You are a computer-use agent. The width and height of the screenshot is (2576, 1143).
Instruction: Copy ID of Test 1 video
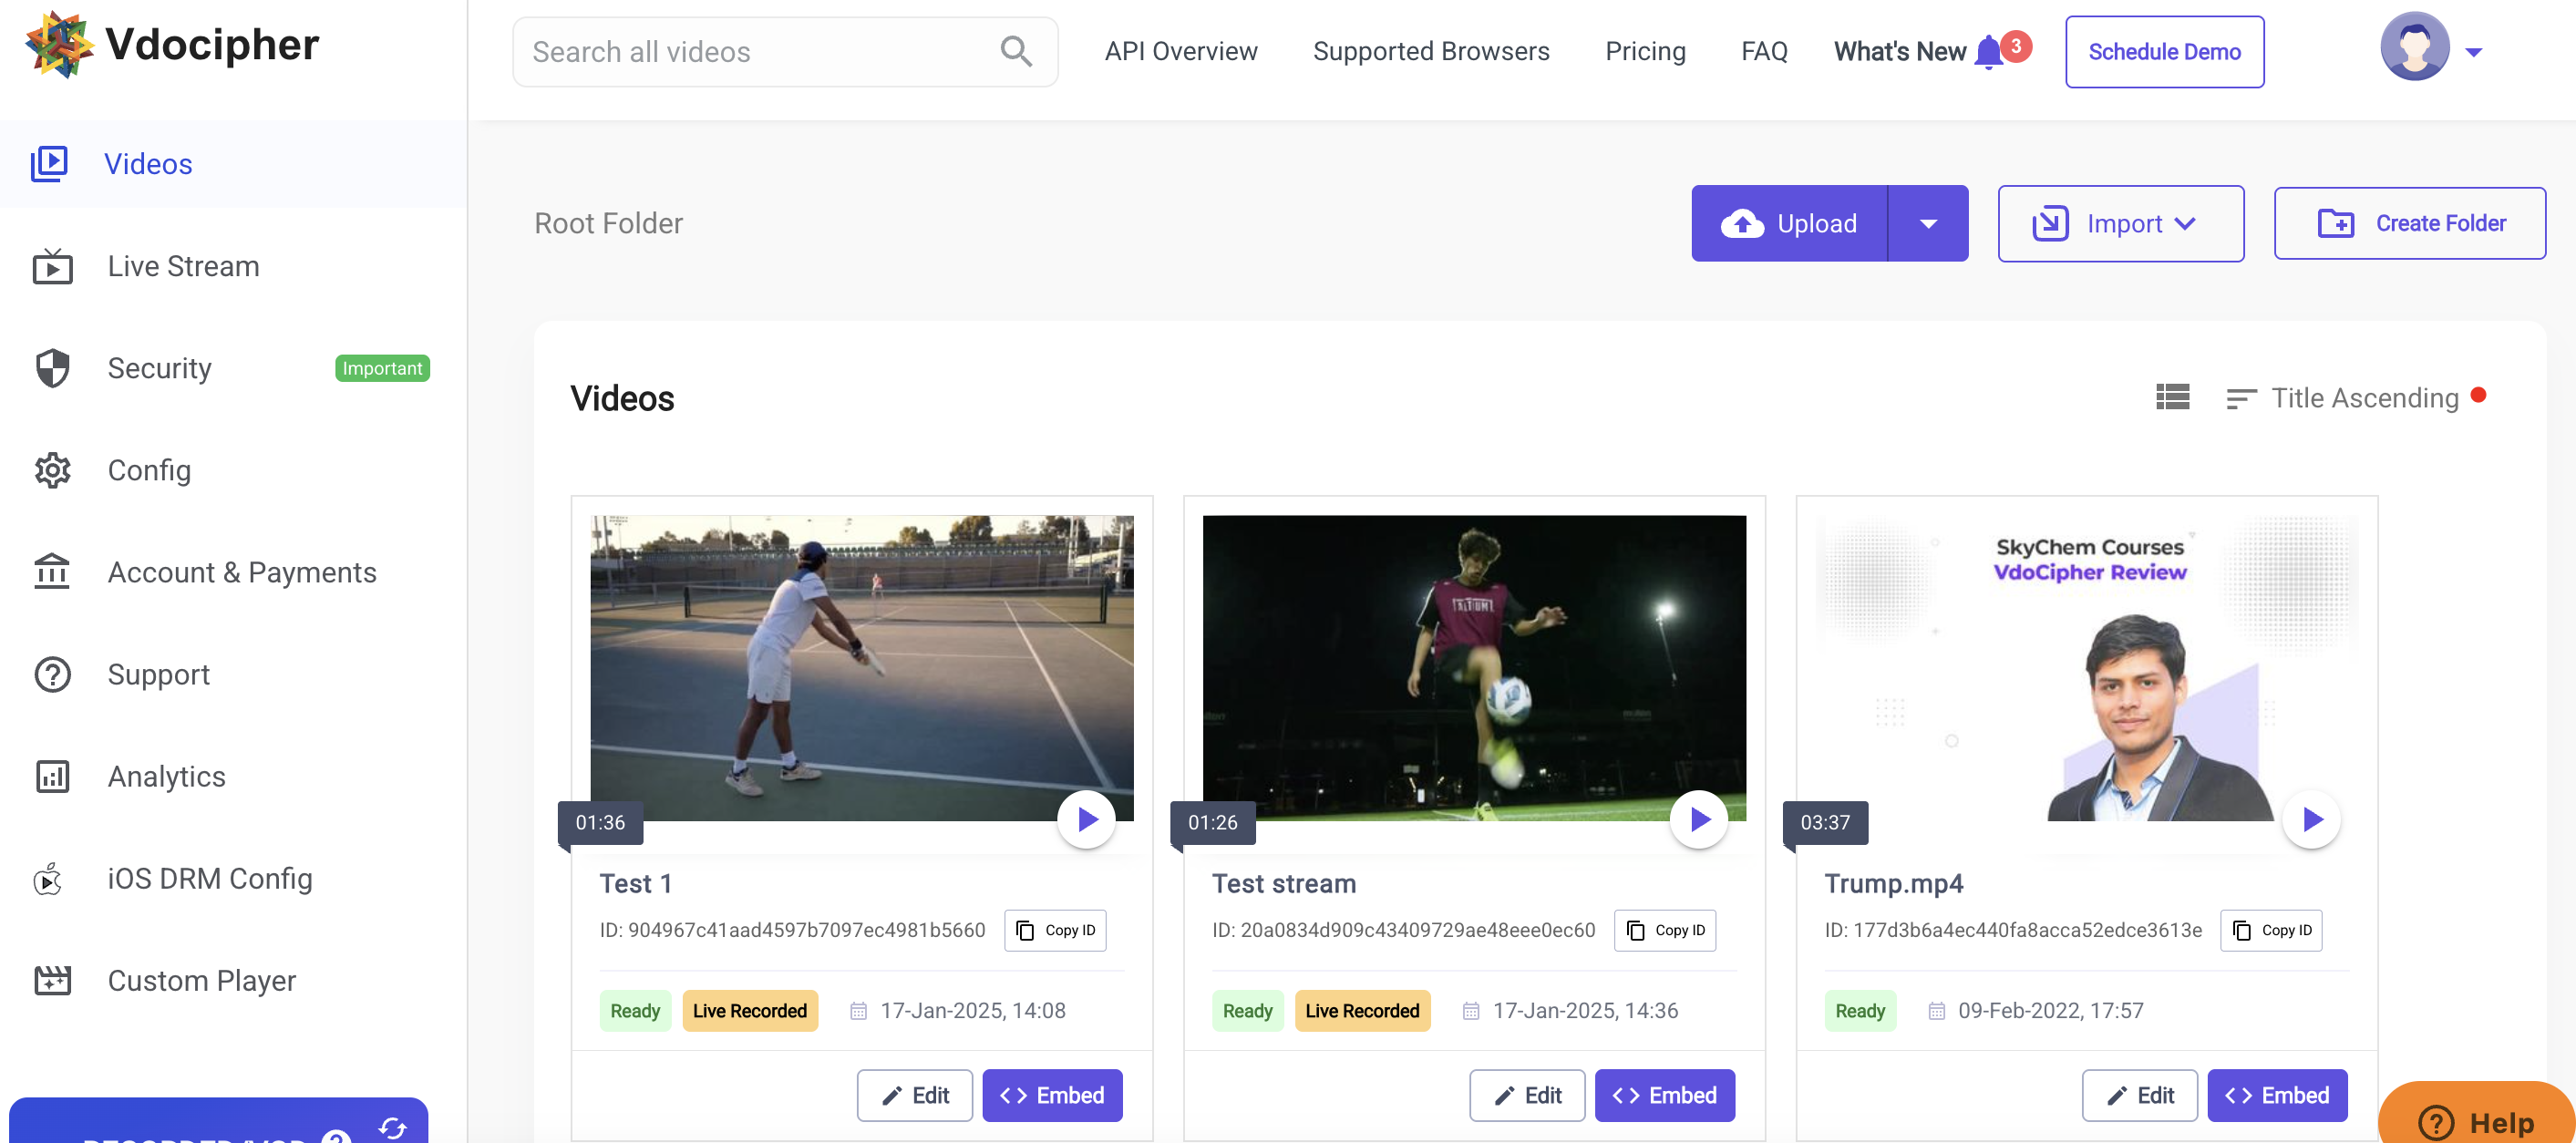coord(1054,930)
